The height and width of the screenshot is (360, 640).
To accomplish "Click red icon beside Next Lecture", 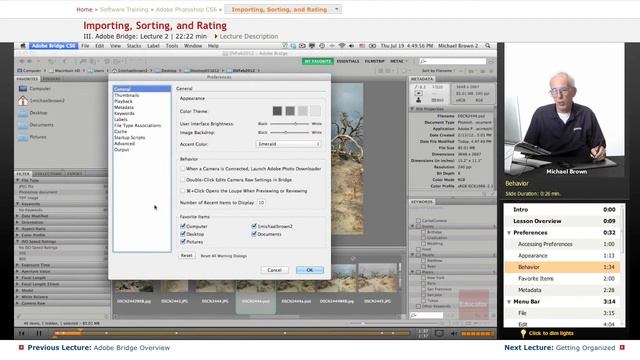I will [x=622, y=347].
